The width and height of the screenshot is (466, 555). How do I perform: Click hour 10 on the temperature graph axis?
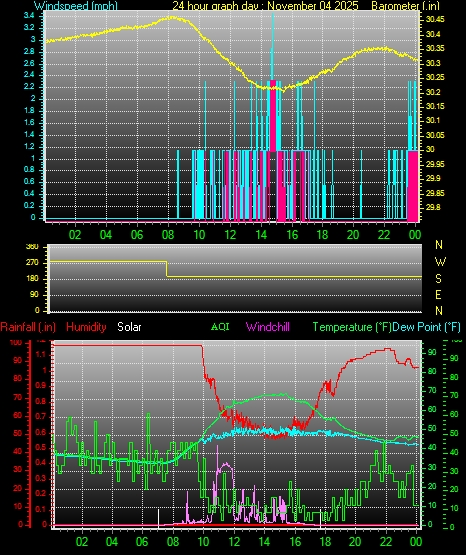point(203,542)
